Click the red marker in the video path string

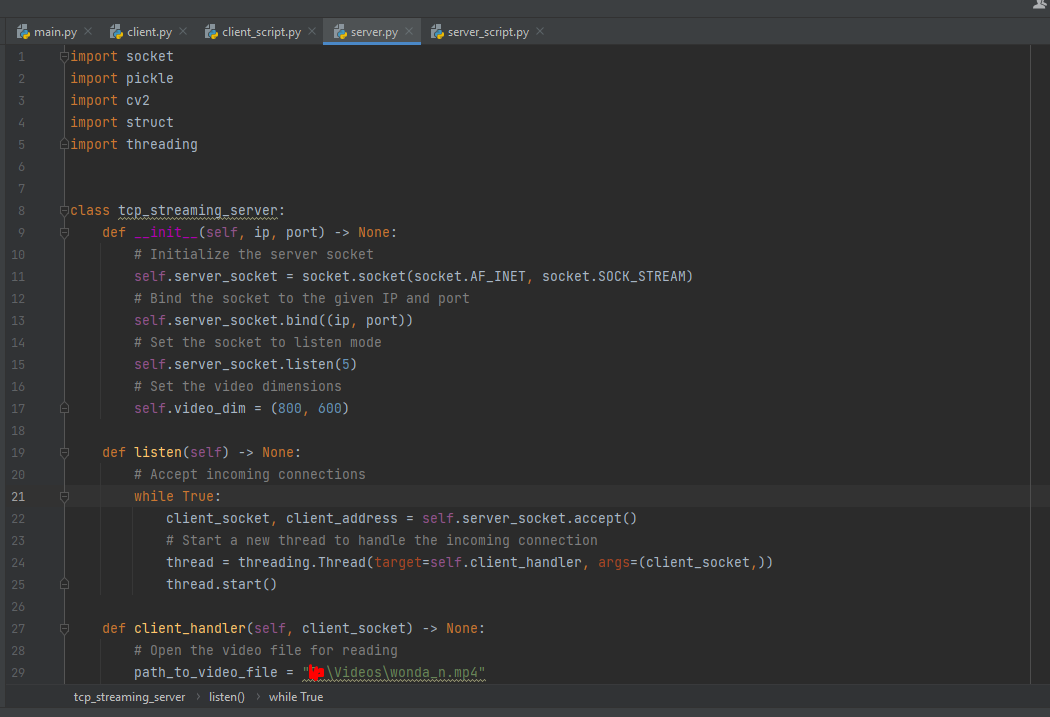click(315, 672)
